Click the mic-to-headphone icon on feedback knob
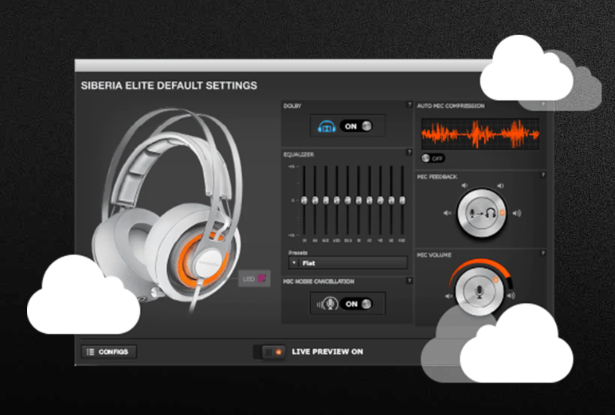Viewport: 615px width, 415px height. pos(482,214)
